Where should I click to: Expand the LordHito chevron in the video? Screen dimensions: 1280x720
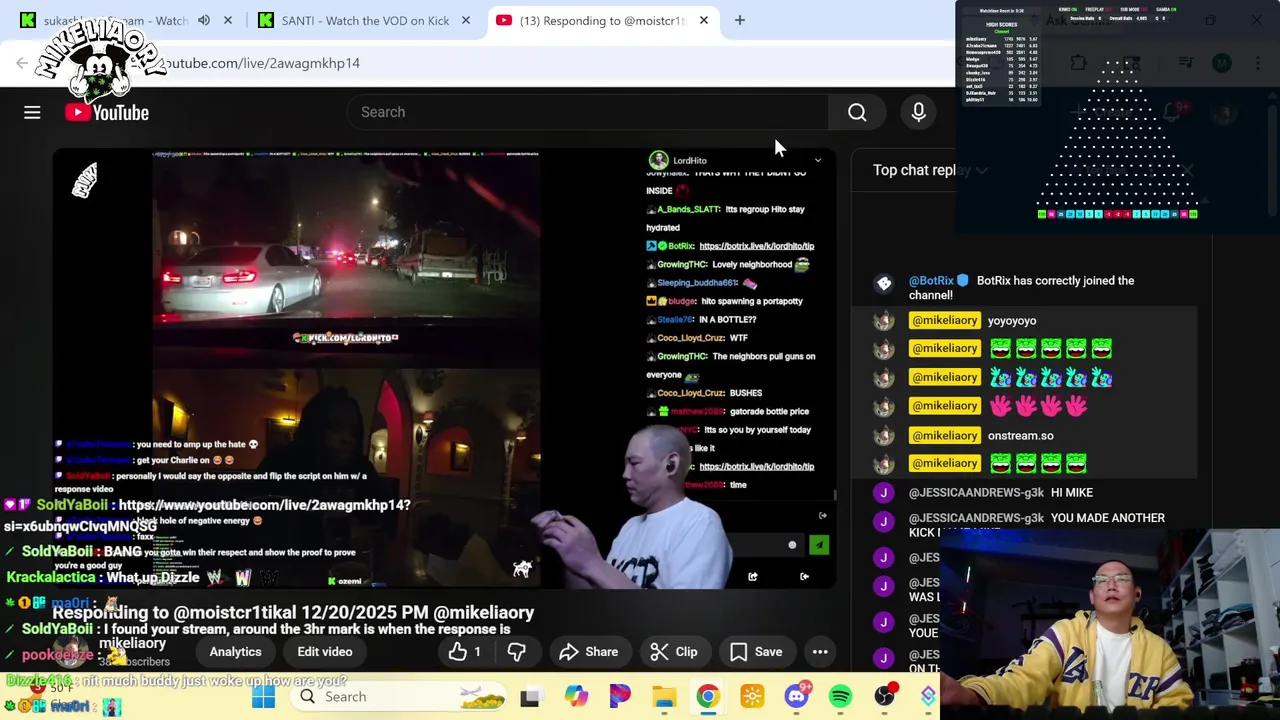coord(818,160)
